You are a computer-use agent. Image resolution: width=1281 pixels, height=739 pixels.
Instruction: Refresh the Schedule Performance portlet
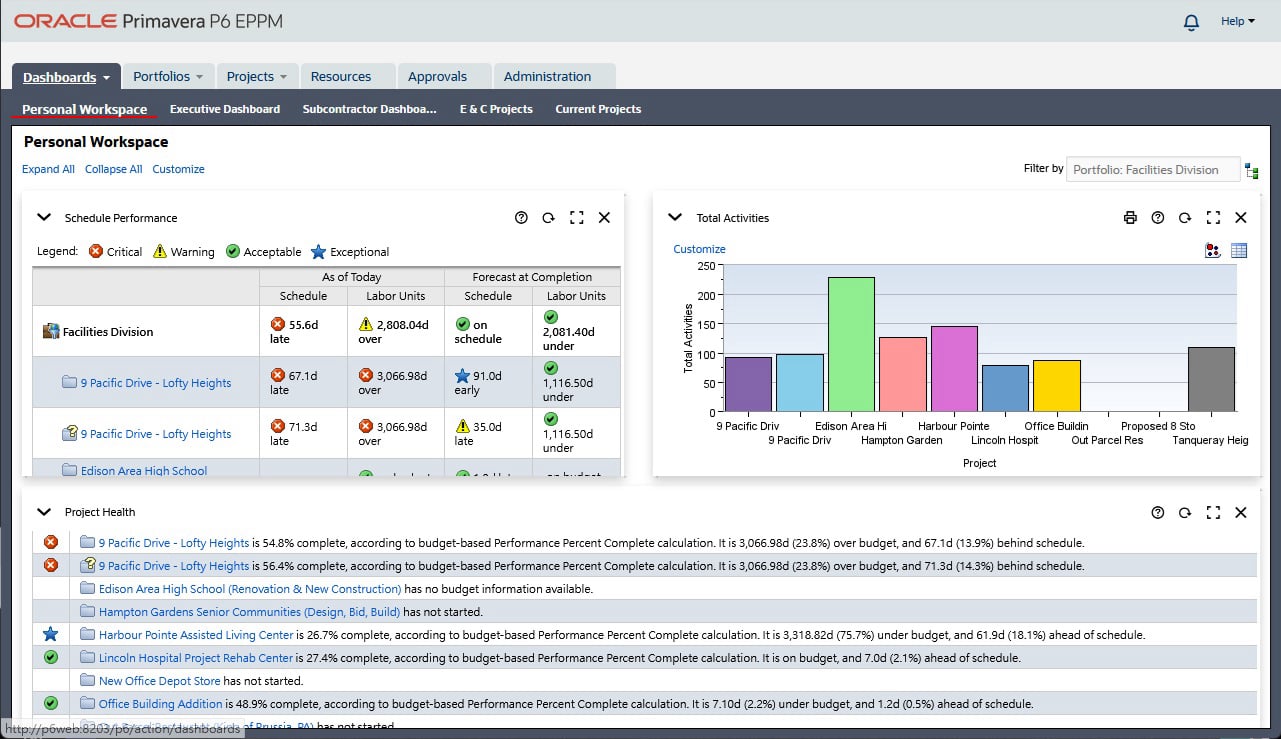click(x=548, y=218)
